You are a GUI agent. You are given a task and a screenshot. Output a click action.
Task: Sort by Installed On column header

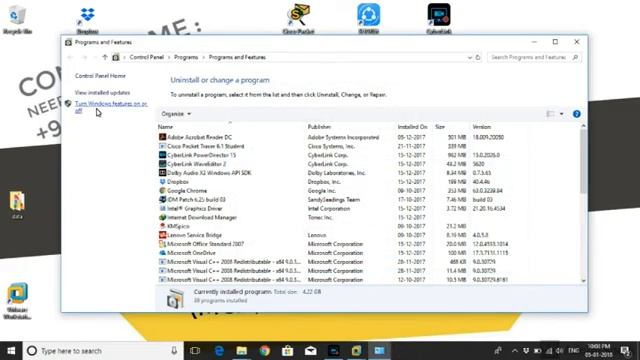click(x=412, y=127)
